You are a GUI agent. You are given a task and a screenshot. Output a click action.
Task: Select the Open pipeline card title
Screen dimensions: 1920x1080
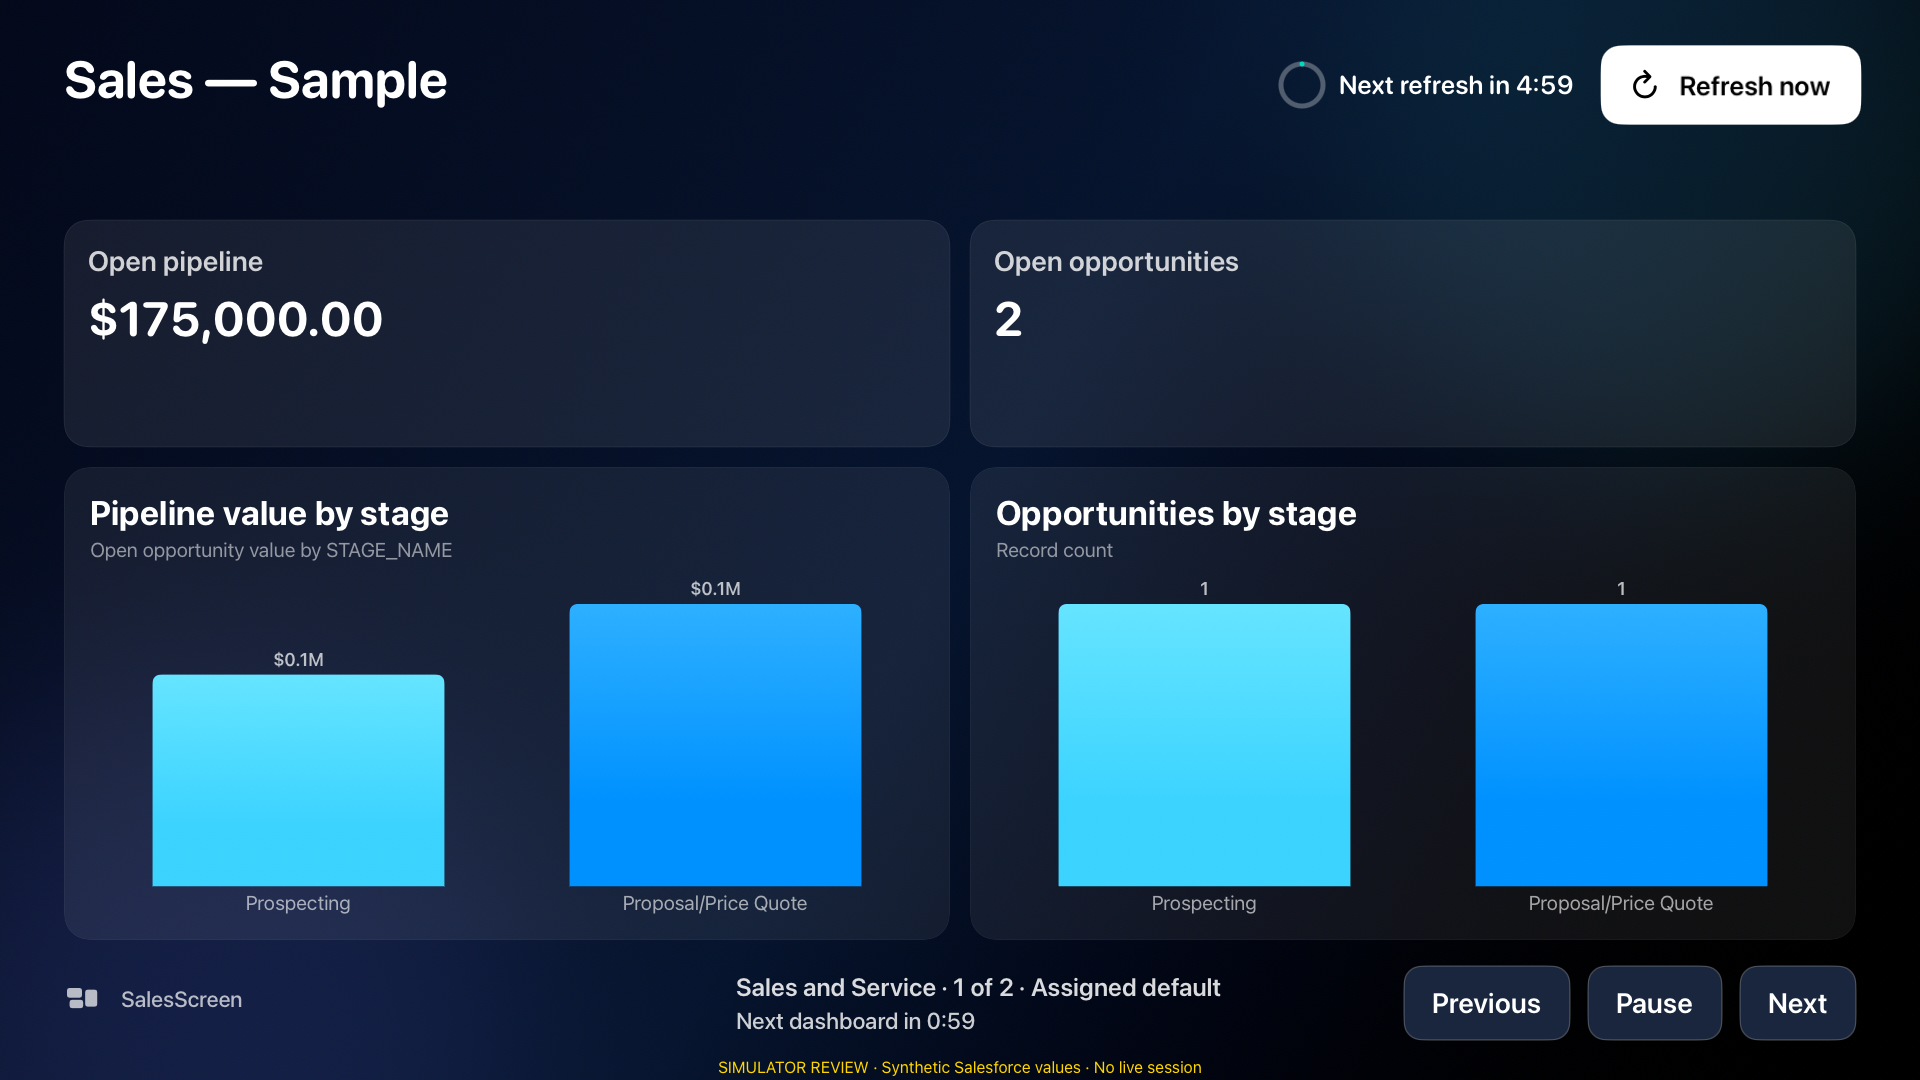(x=175, y=261)
